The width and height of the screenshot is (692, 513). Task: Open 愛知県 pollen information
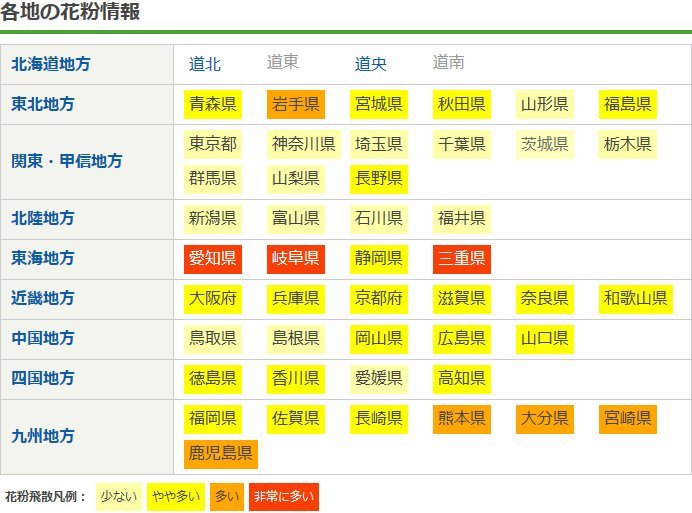pos(213,258)
